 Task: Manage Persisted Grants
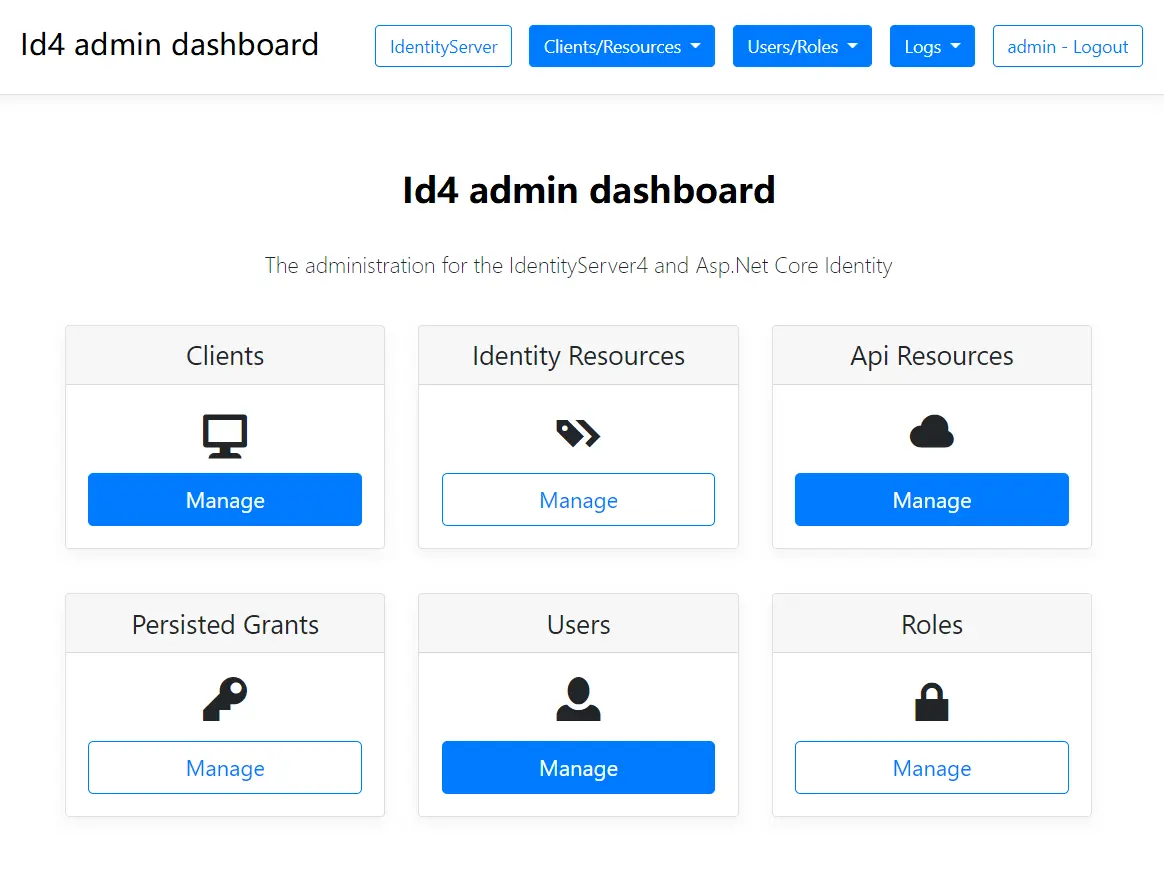click(x=225, y=768)
